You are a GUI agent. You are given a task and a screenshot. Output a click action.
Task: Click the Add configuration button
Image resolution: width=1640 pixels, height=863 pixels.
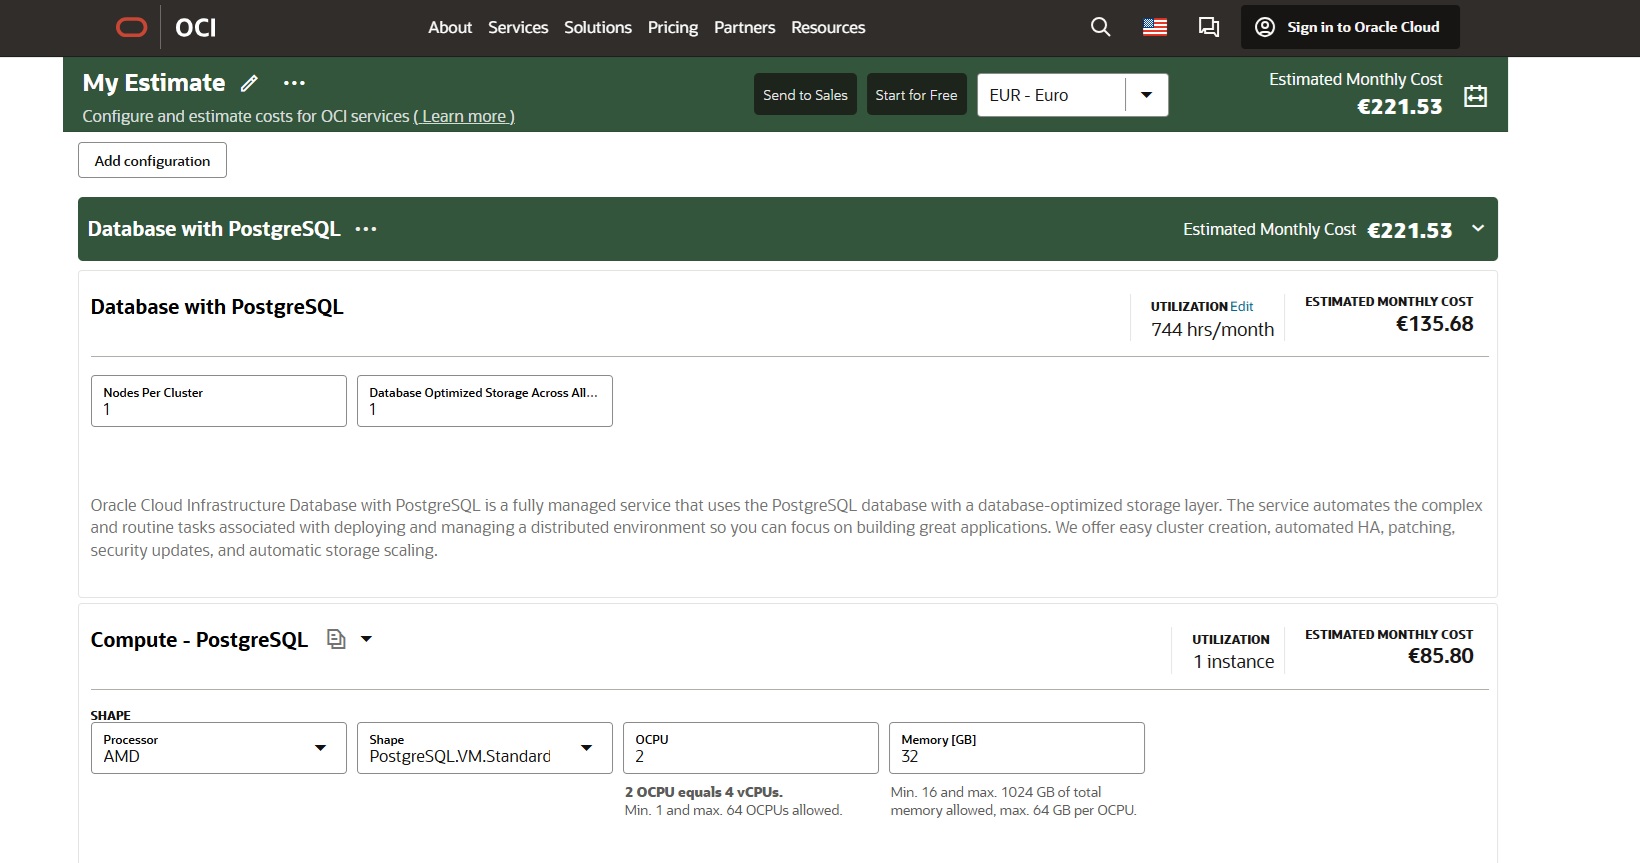click(x=152, y=160)
